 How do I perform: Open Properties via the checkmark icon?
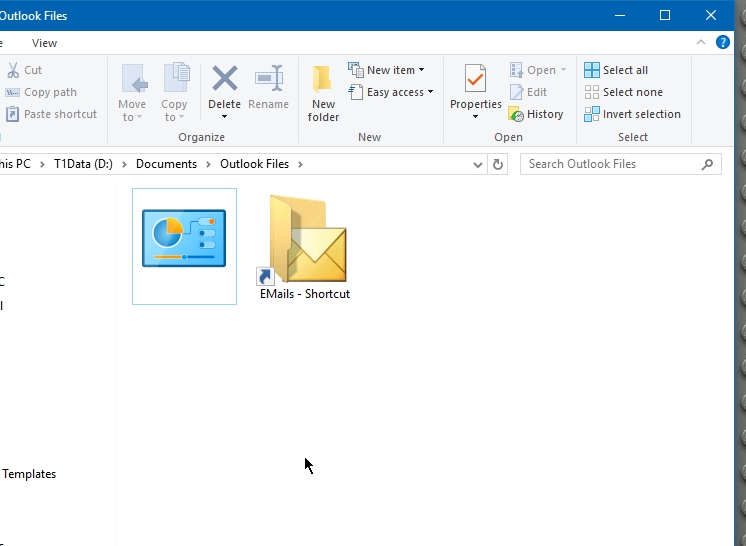pos(475,80)
